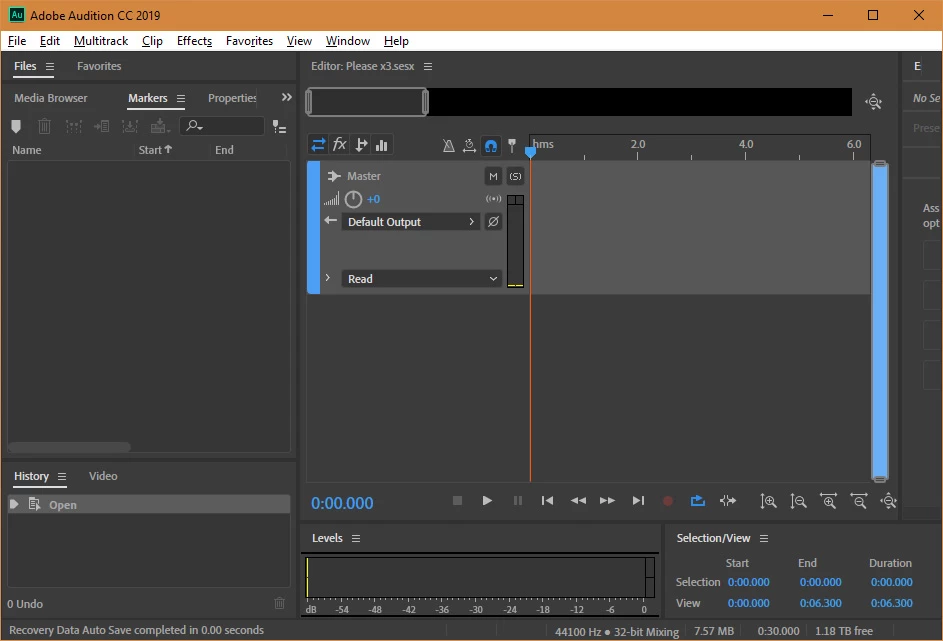Solo the Master track

(515, 176)
